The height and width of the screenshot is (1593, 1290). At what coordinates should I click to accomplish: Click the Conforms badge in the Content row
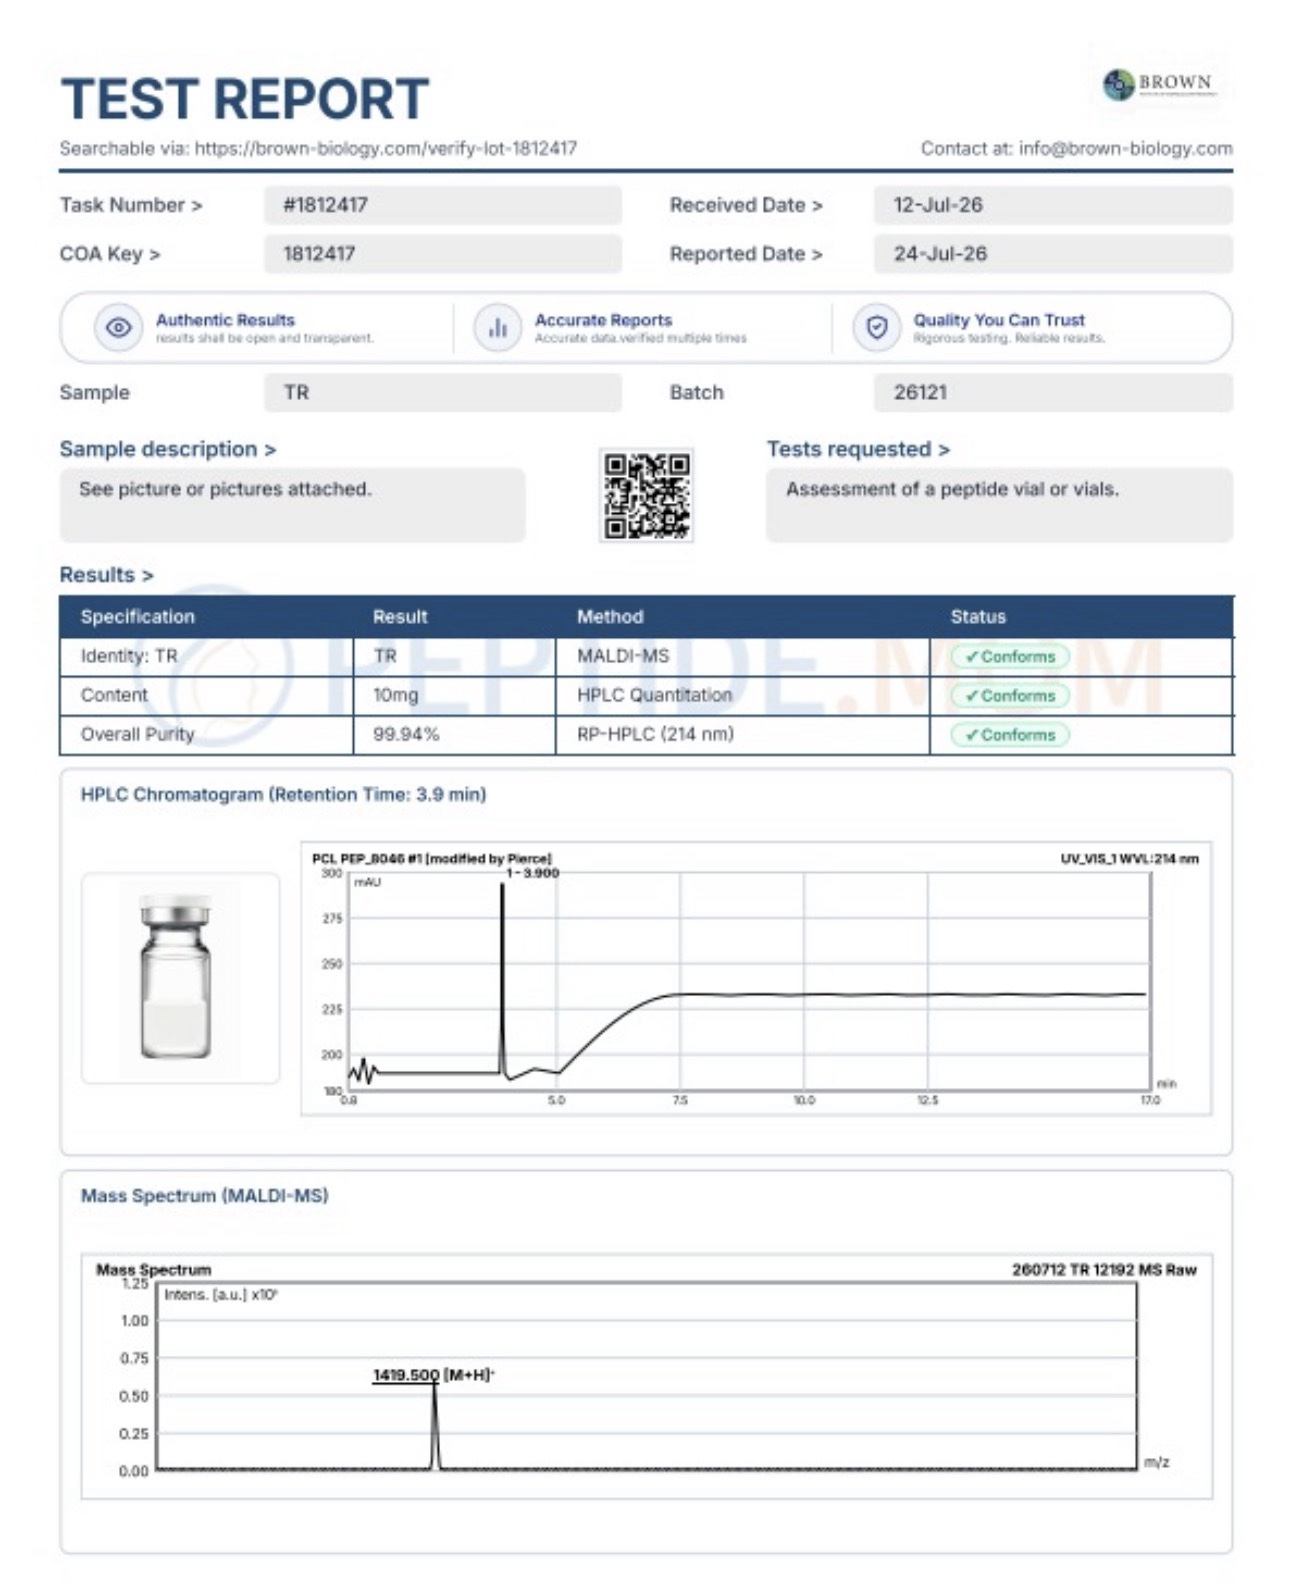[1010, 695]
